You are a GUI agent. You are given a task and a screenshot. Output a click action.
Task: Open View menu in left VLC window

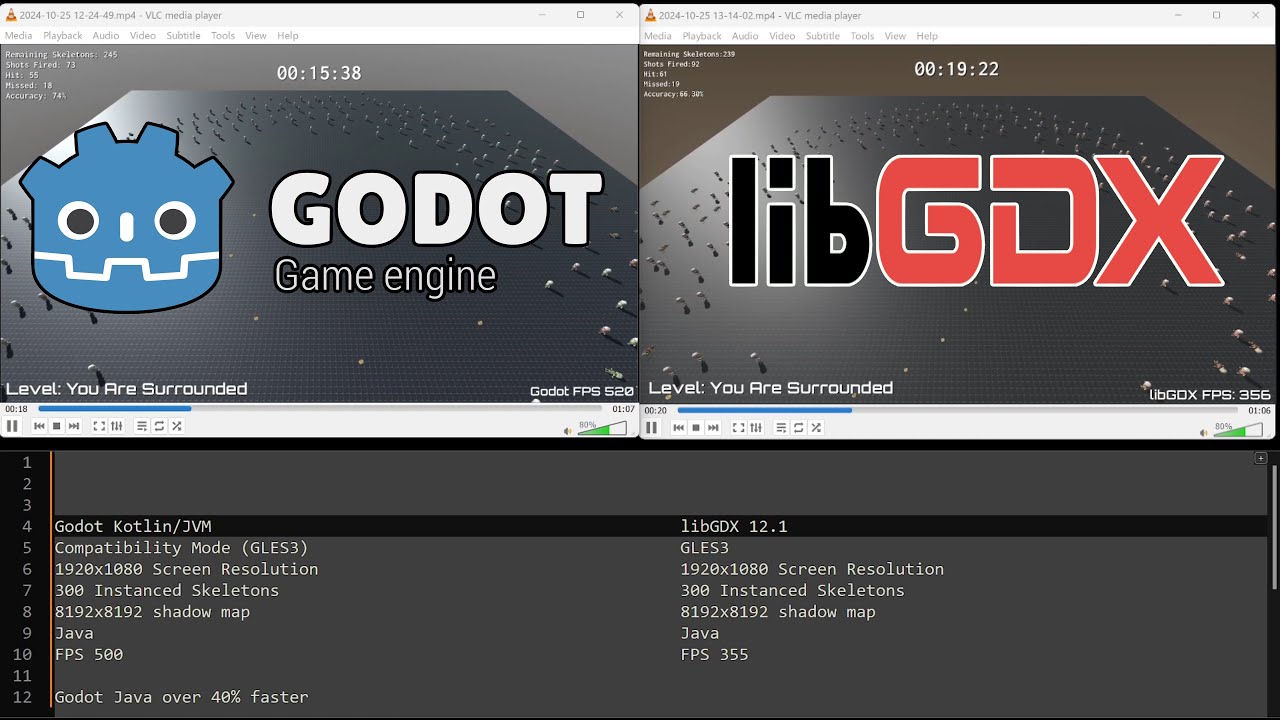[256, 35]
